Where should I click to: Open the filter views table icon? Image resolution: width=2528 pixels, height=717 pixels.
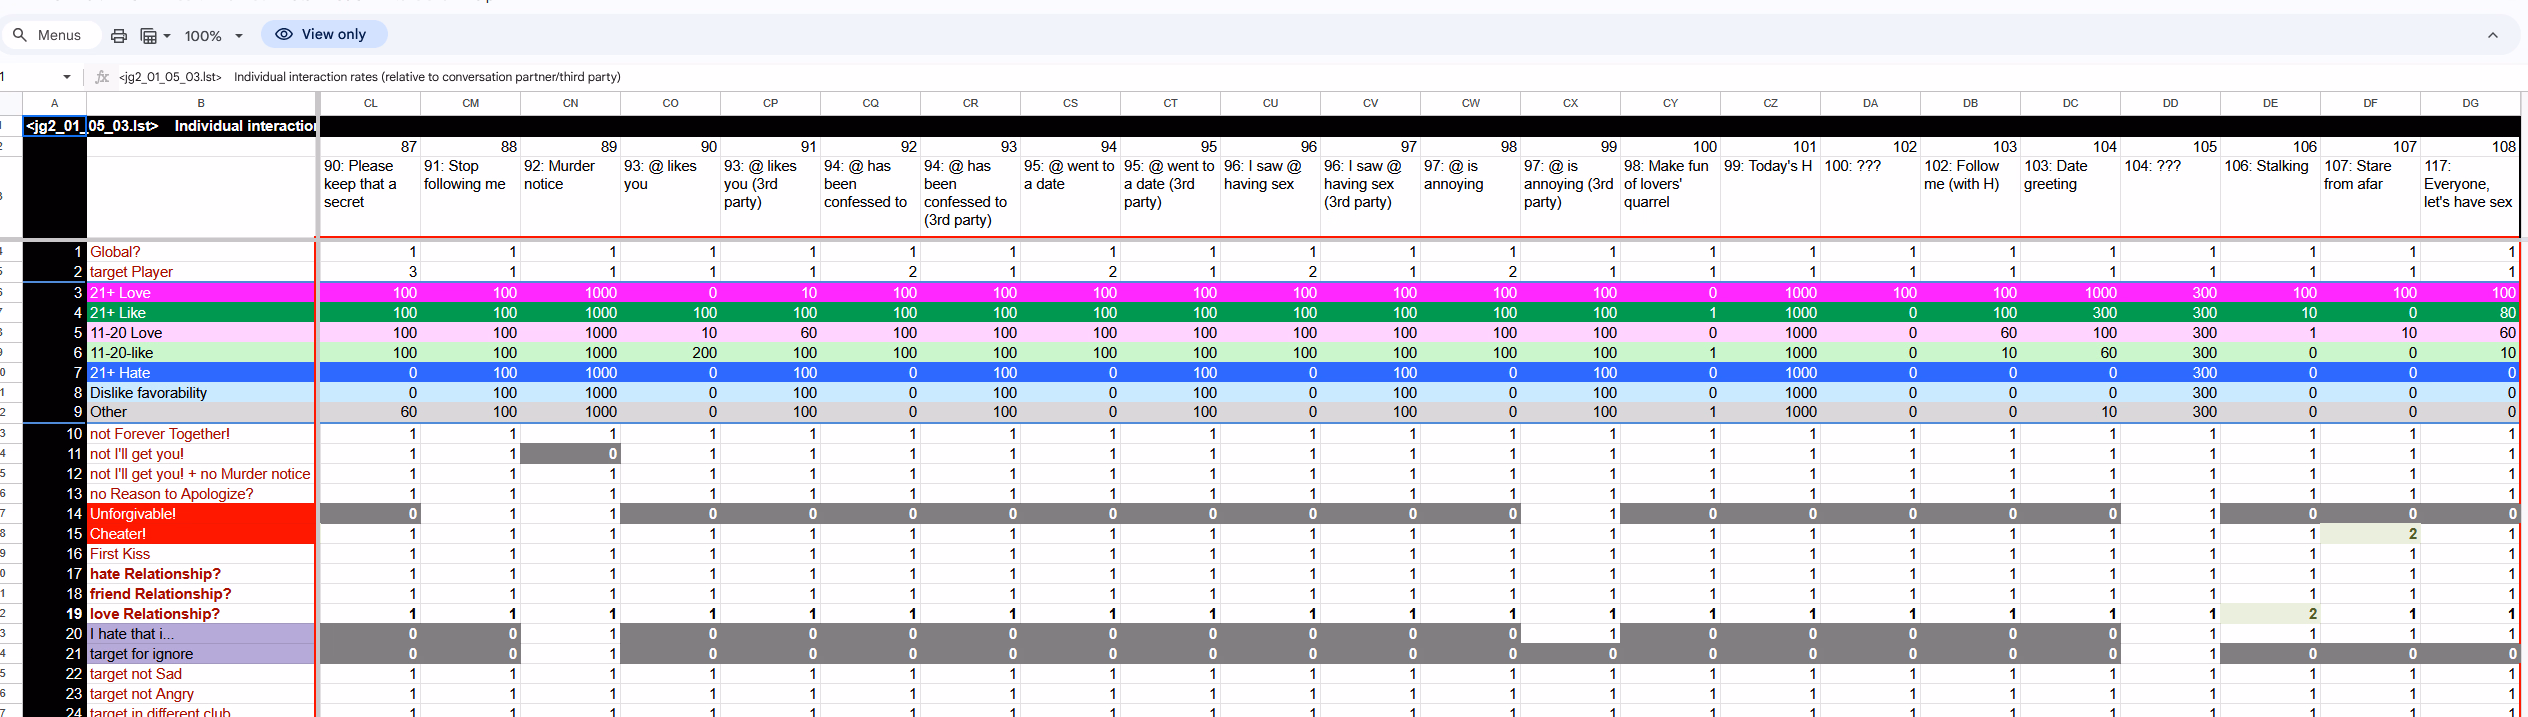click(148, 36)
